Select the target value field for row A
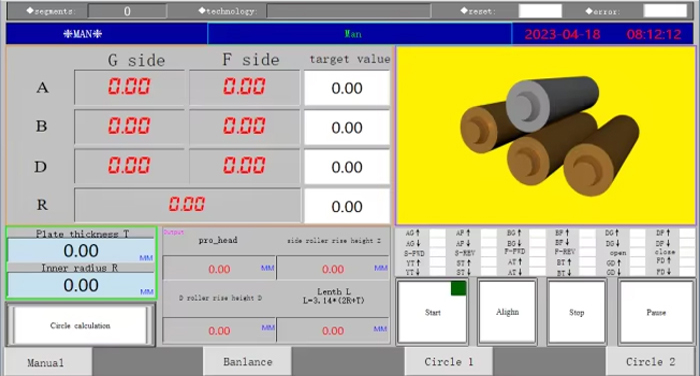The width and height of the screenshot is (700, 376). coord(347,88)
